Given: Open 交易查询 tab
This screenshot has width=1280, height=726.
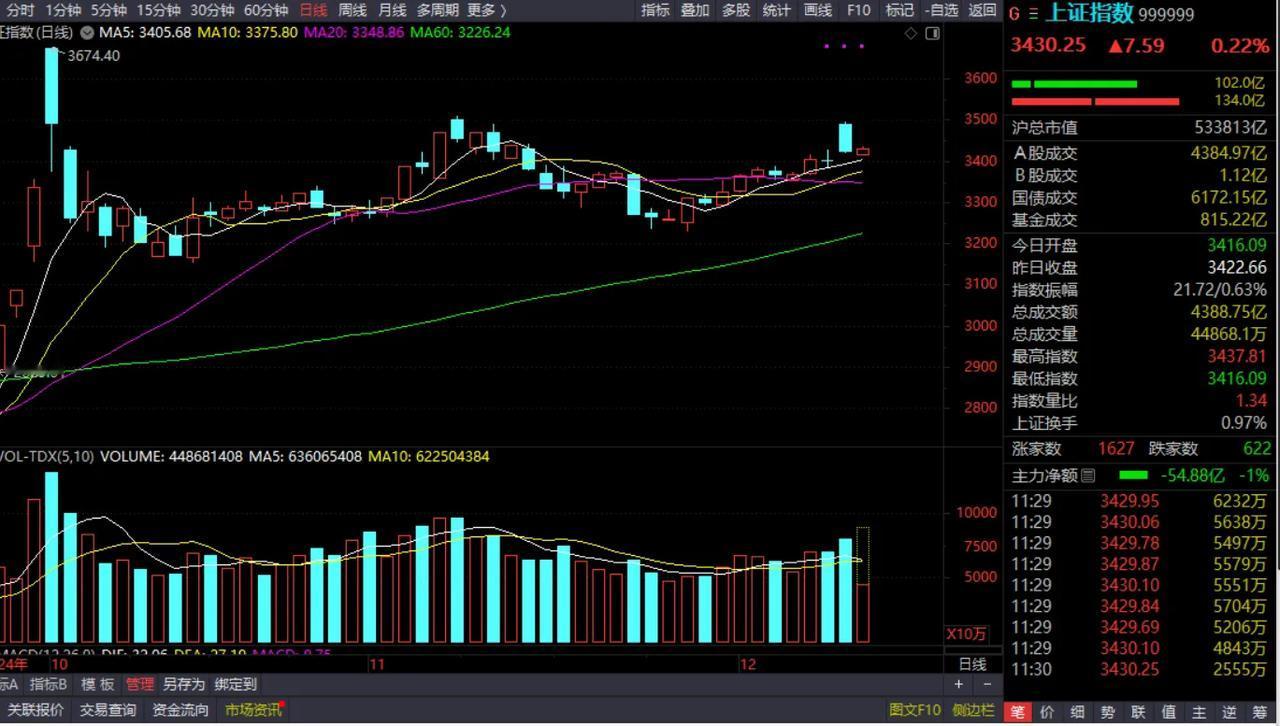Looking at the screenshot, I should tap(107, 710).
